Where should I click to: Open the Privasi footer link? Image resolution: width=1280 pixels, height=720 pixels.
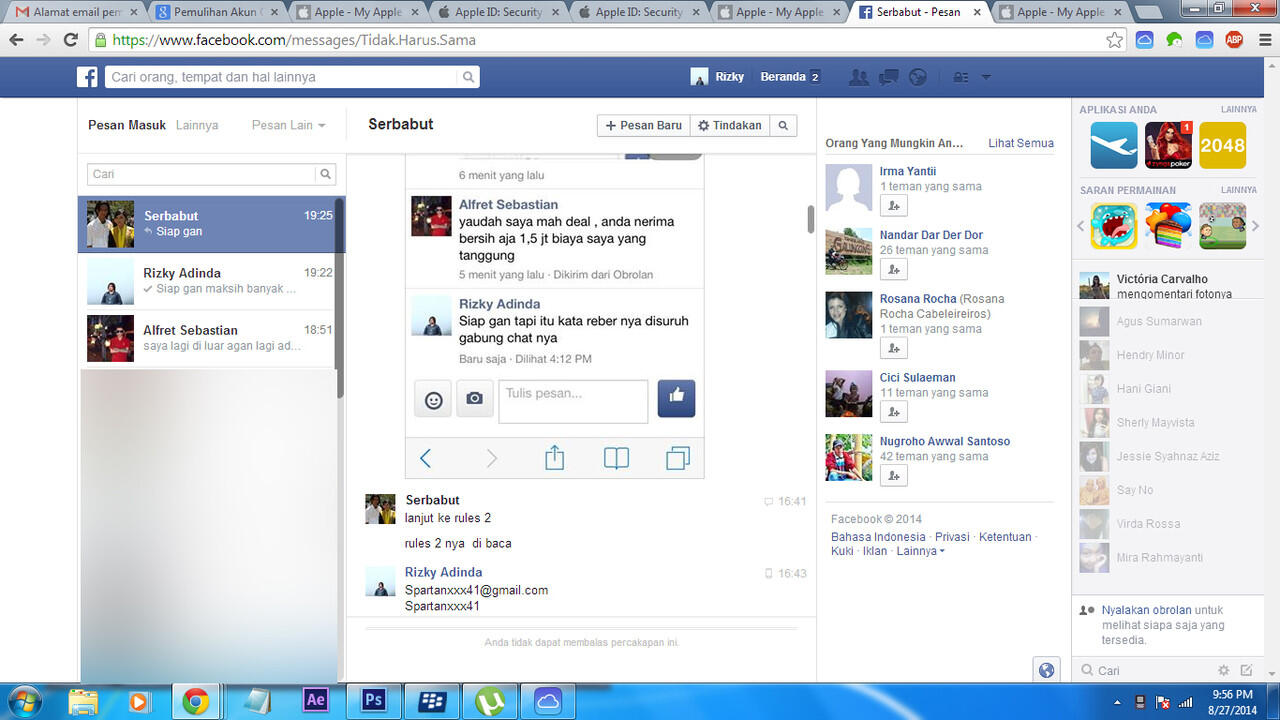pyautogui.click(x=952, y=537)
